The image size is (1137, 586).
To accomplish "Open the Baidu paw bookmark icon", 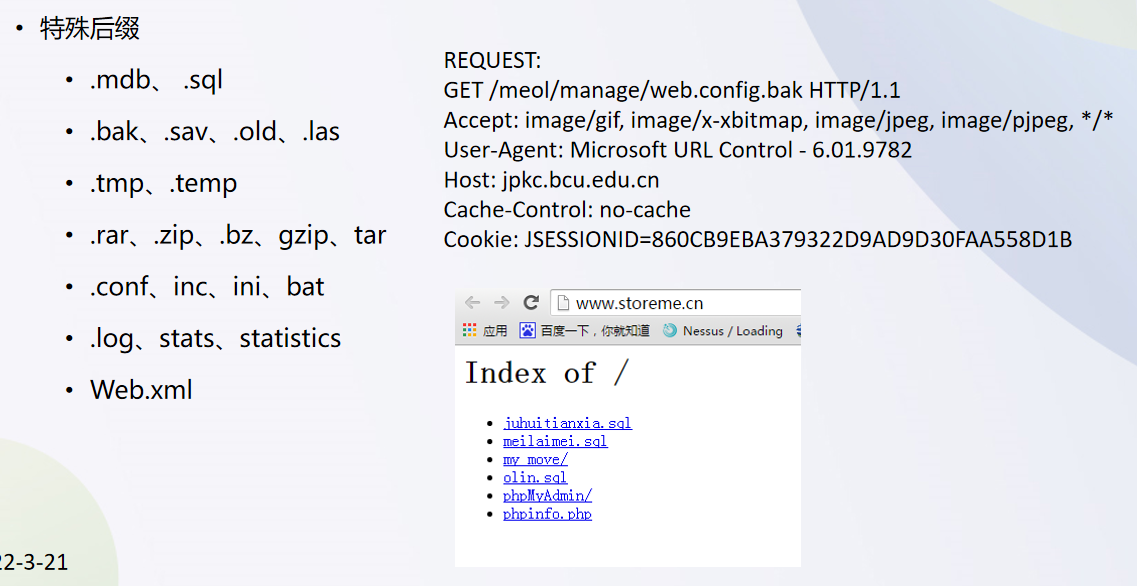I will 527,331.
